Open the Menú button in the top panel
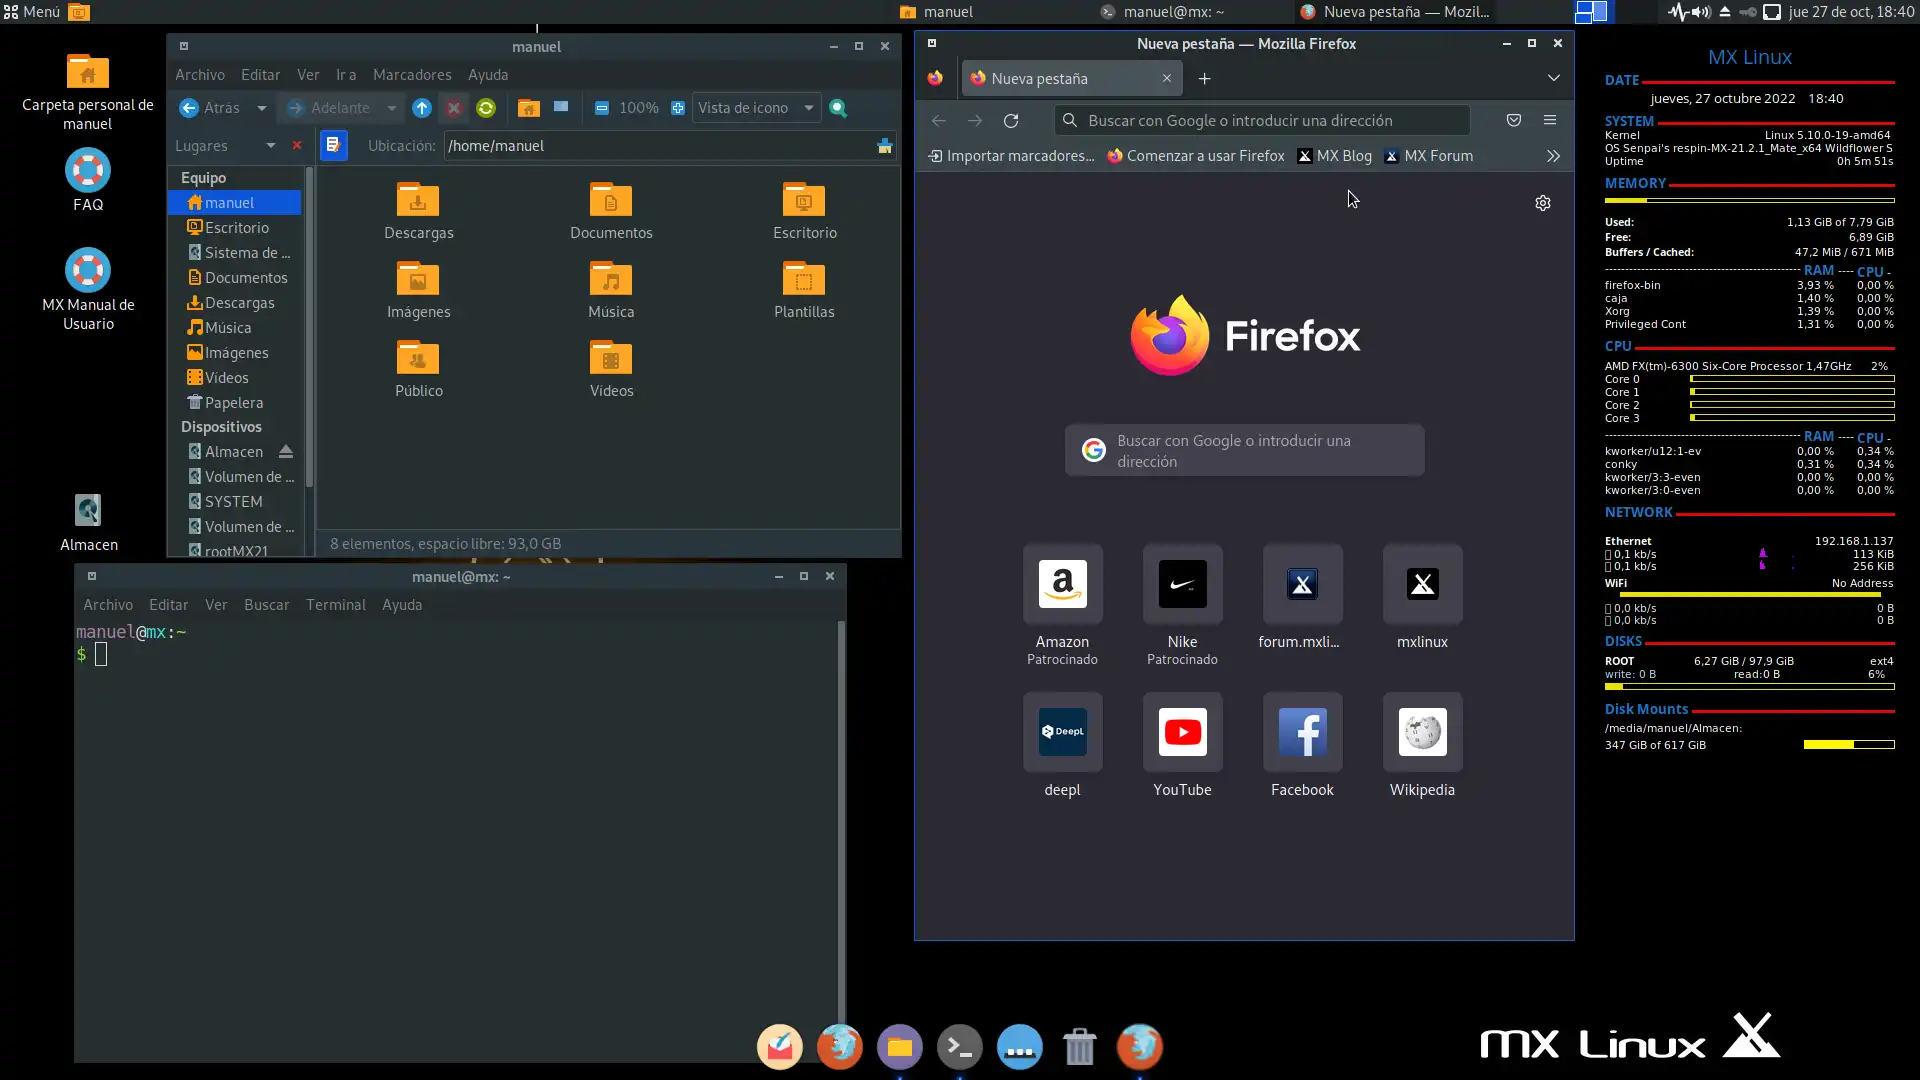The height and width of the screenshot is (1080, 1920). [33, 12]
